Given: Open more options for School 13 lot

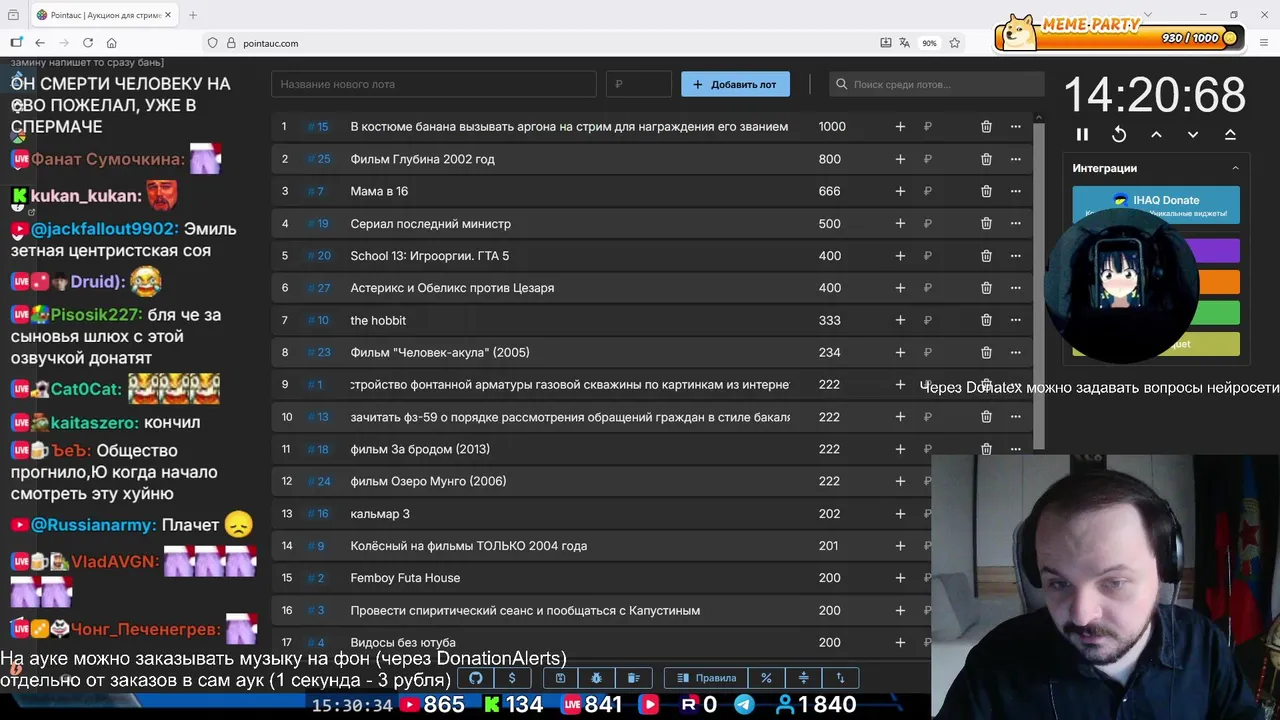Looking at the screenshot, I should coord(1016,256).
